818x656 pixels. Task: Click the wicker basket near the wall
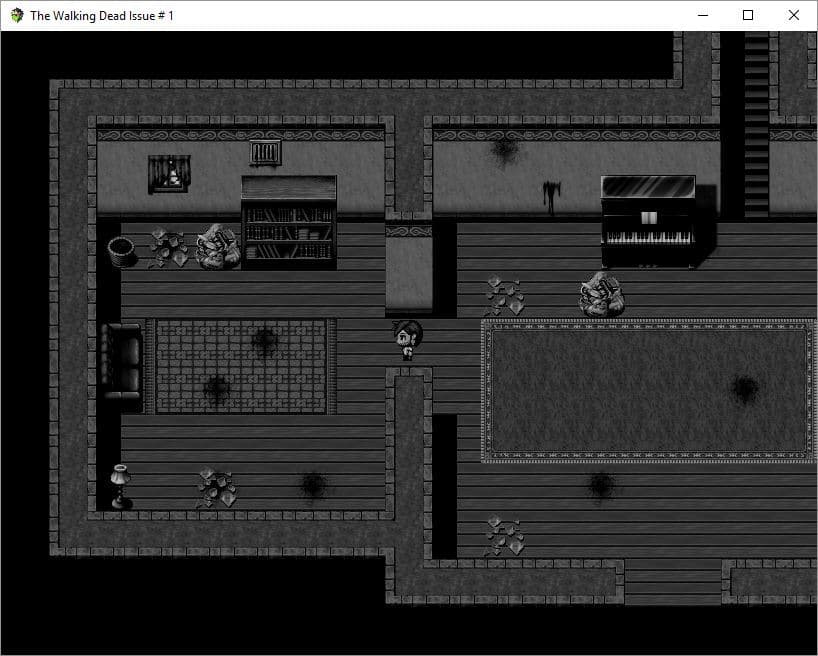pos(122,252)
